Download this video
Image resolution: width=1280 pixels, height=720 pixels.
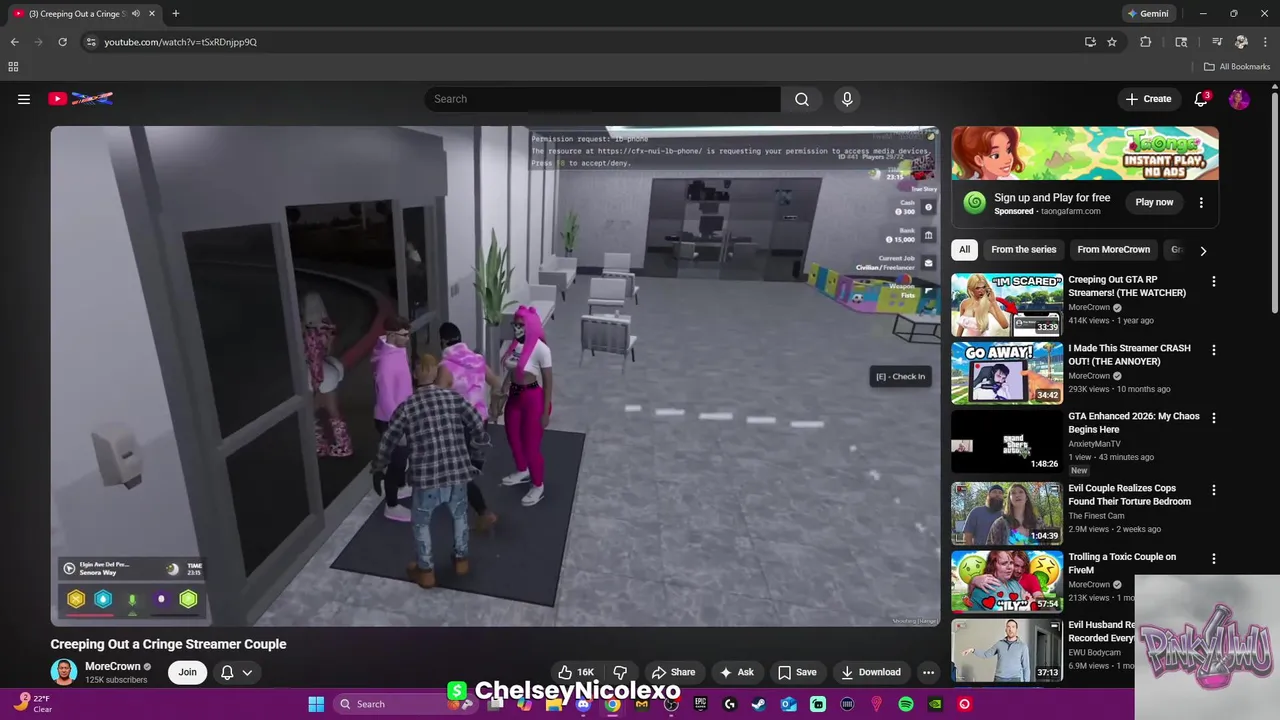click(x=871, y=672)
